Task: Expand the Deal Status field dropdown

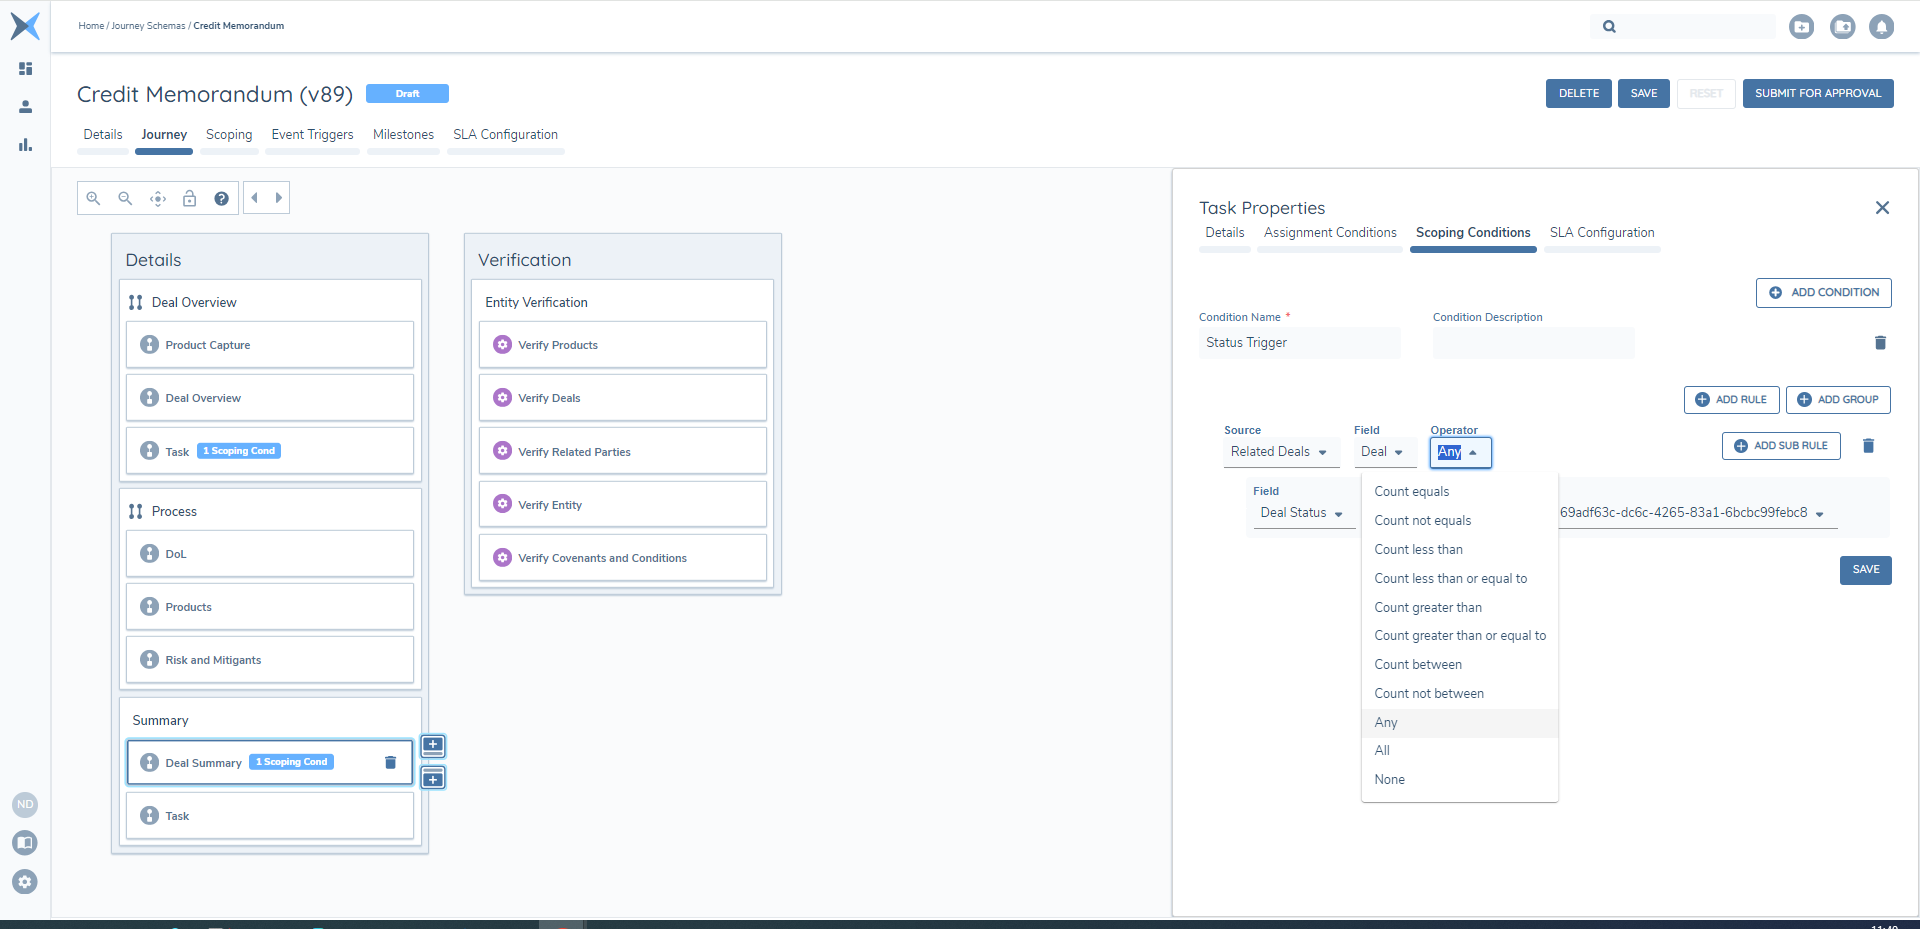Action: click(1301, 513)
